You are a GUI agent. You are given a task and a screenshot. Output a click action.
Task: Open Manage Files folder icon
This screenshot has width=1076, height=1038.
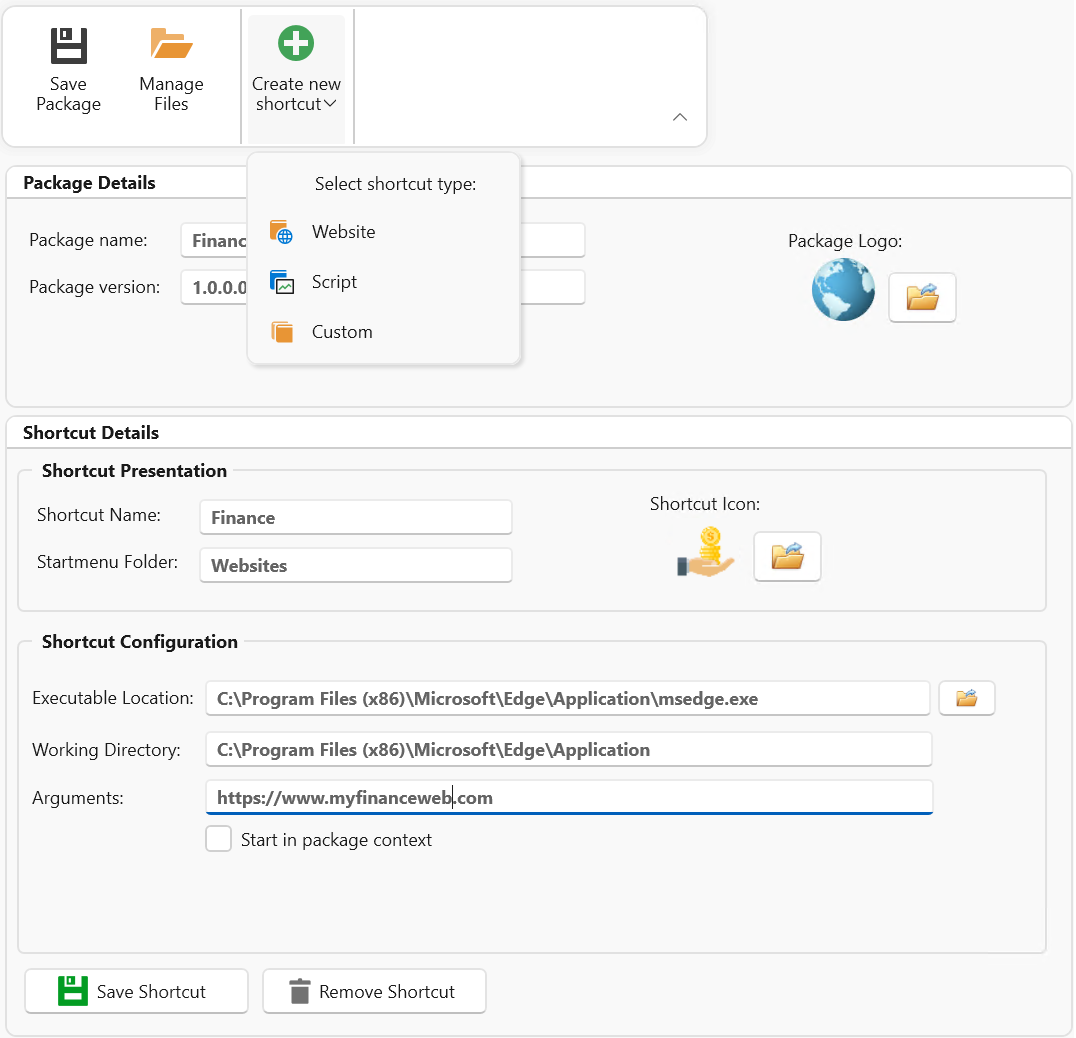click(x=171, y=44)
